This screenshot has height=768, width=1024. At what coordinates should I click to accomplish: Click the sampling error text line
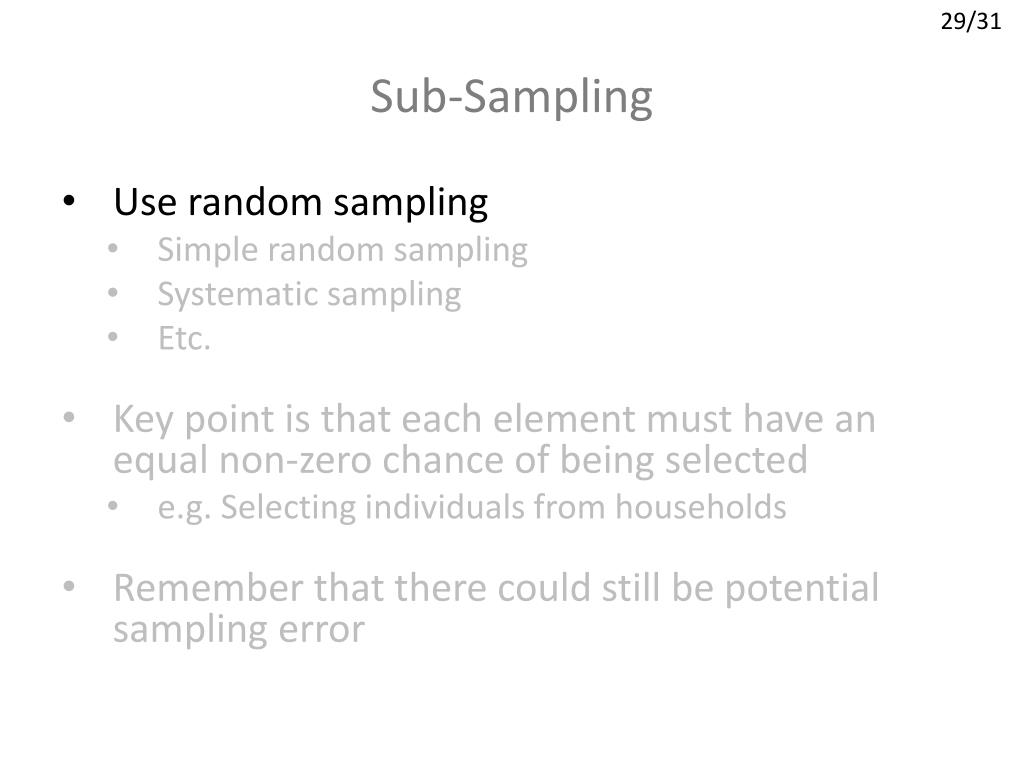[x=239, y=630]
